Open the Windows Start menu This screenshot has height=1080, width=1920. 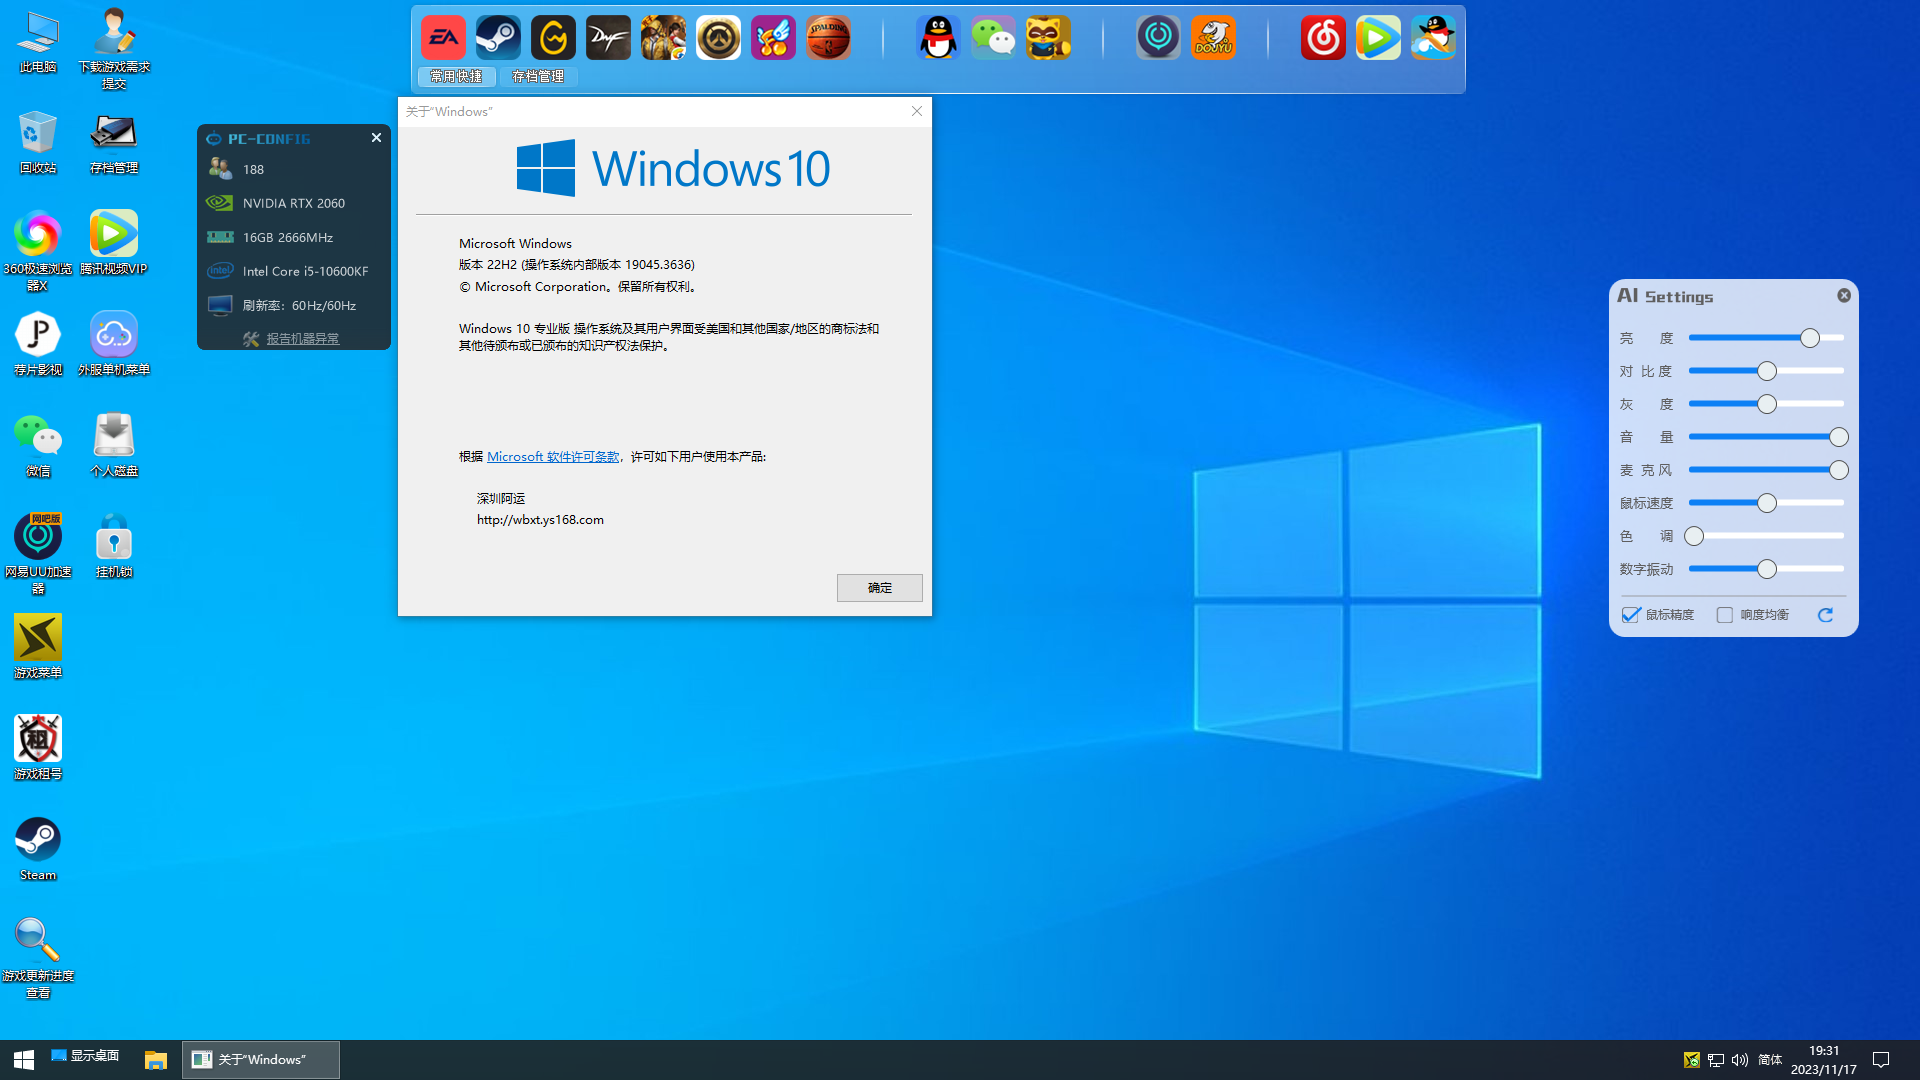pos(24,1059)
